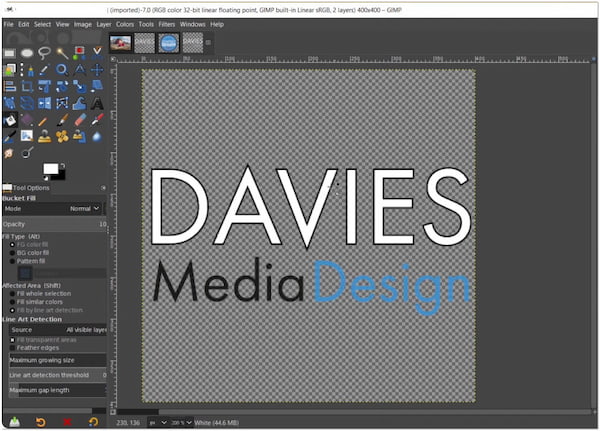Select the Text tool
Image resolution: width=600 pixels, height=431 pixels.
pyautogui.click(x=97, y=103)
